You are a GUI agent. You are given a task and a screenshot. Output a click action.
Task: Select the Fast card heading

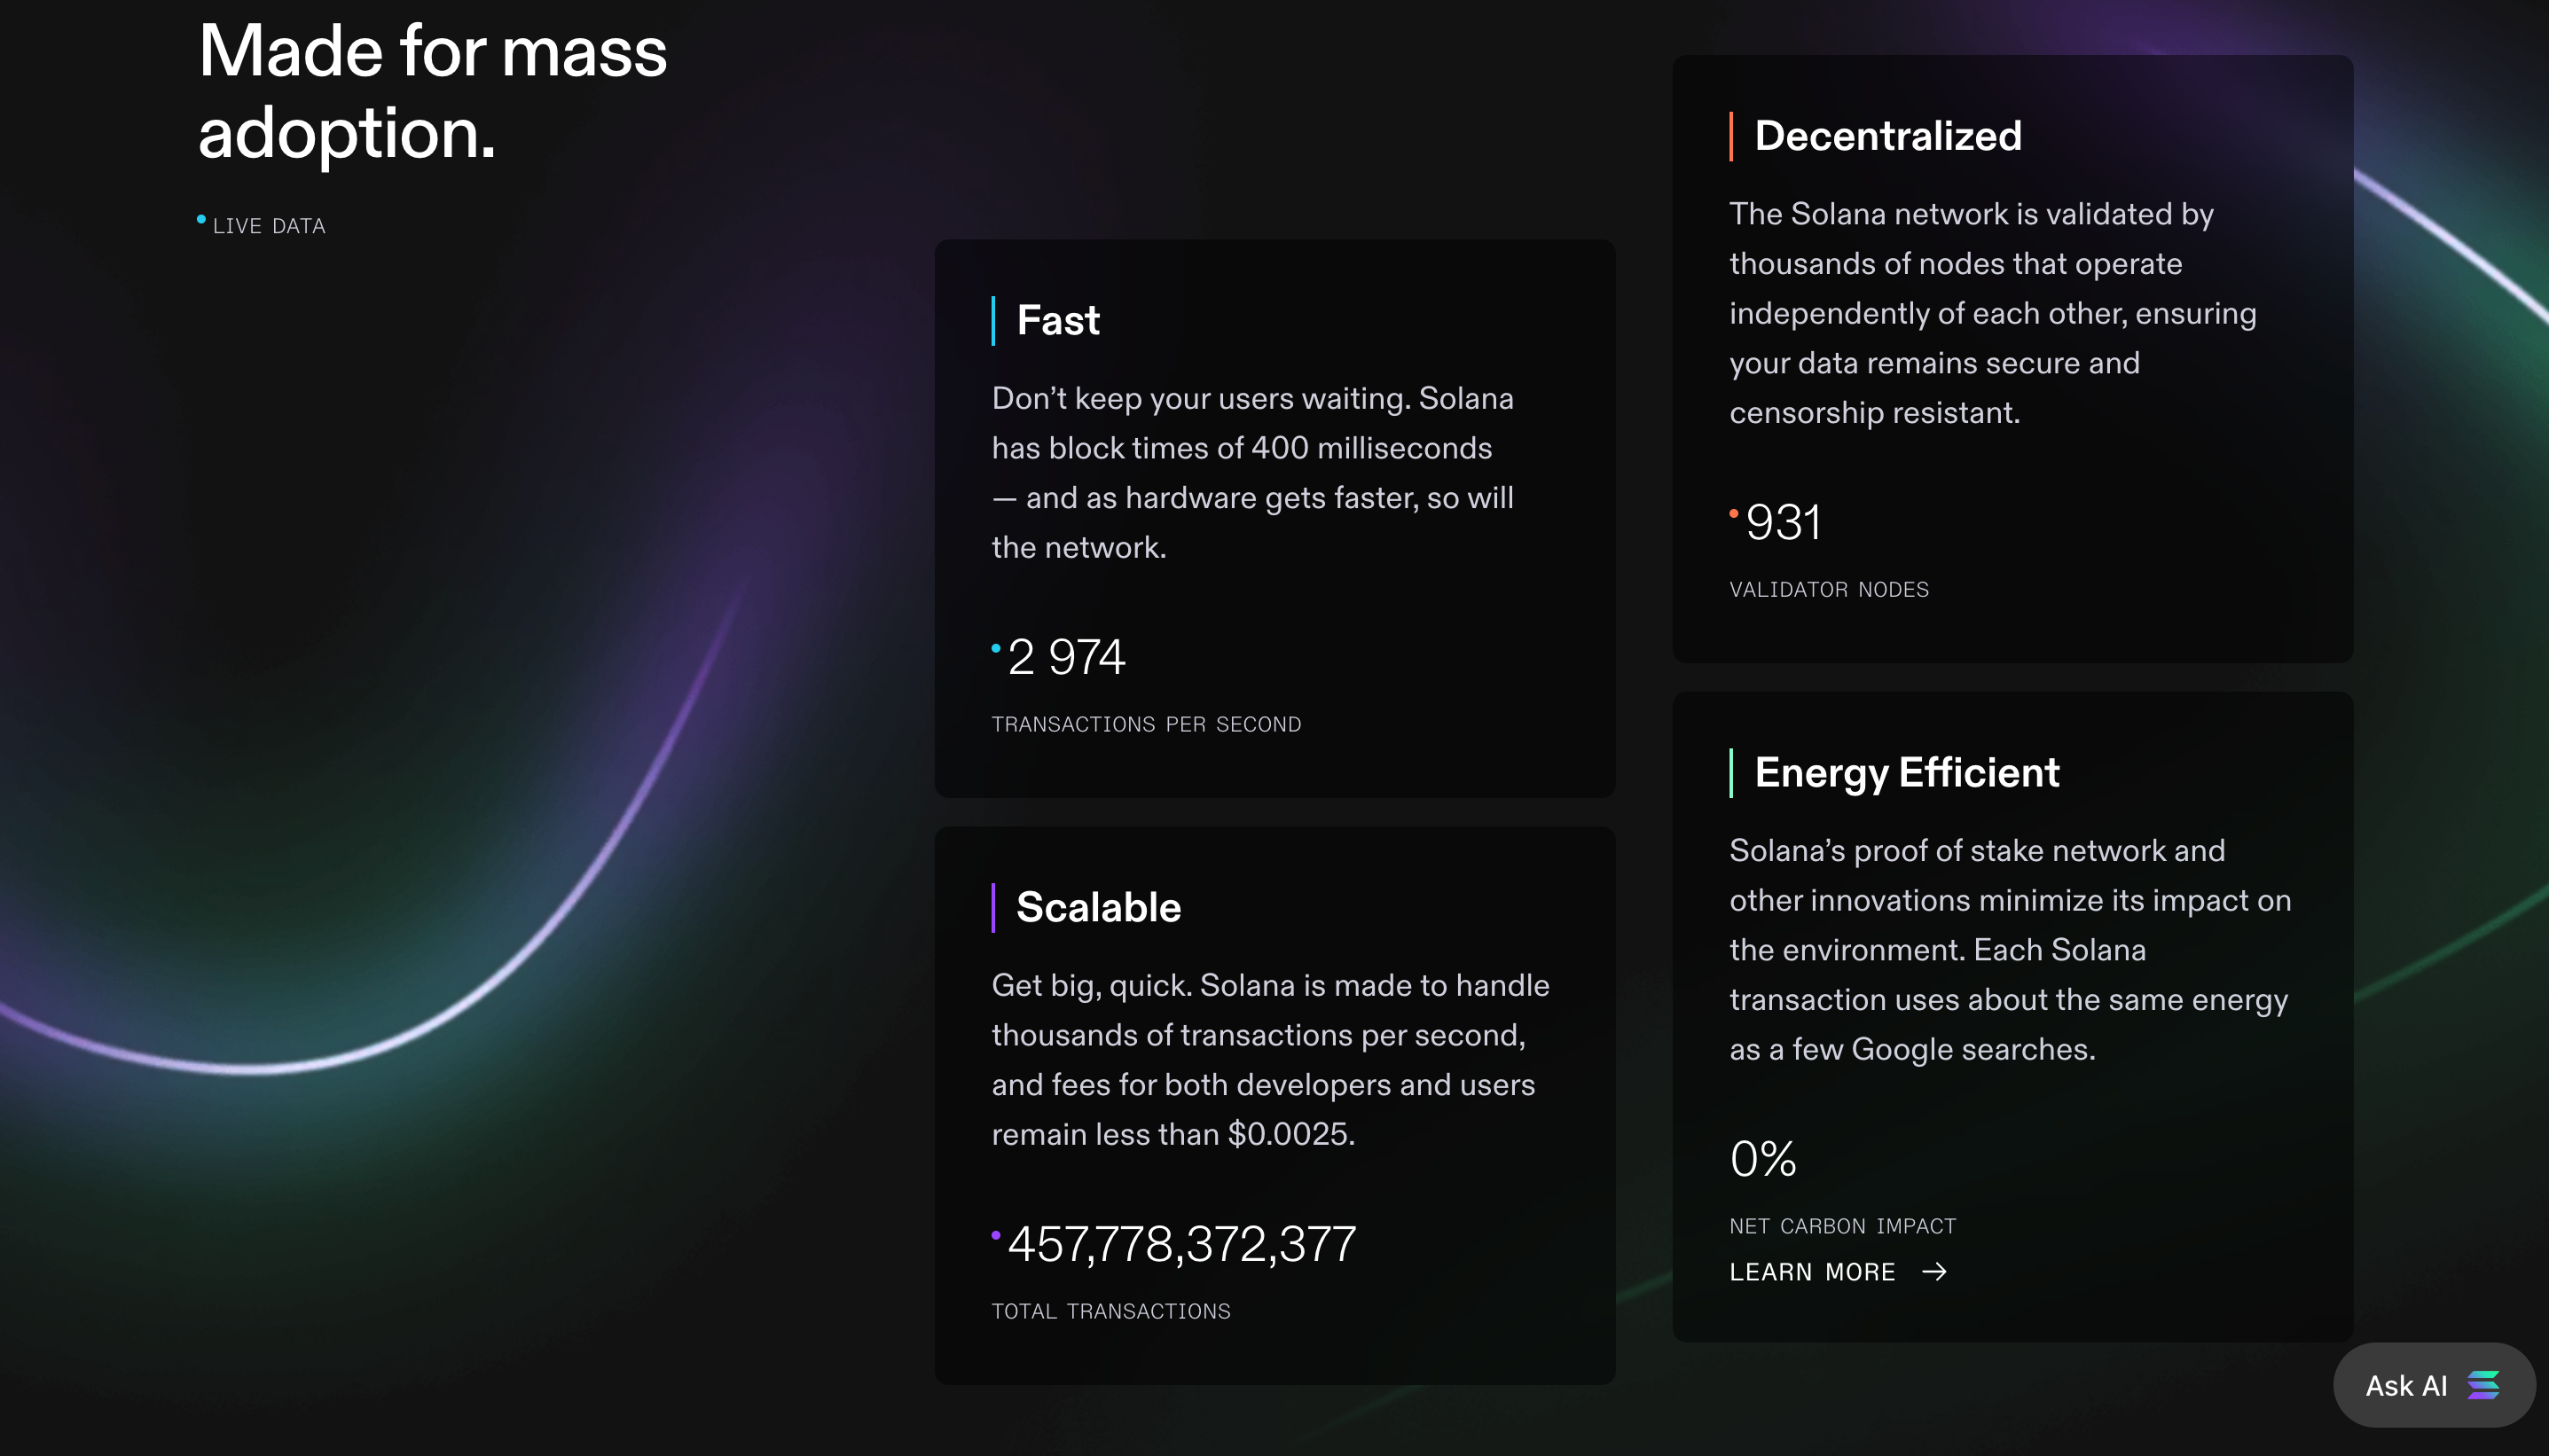pos(1058,321)
